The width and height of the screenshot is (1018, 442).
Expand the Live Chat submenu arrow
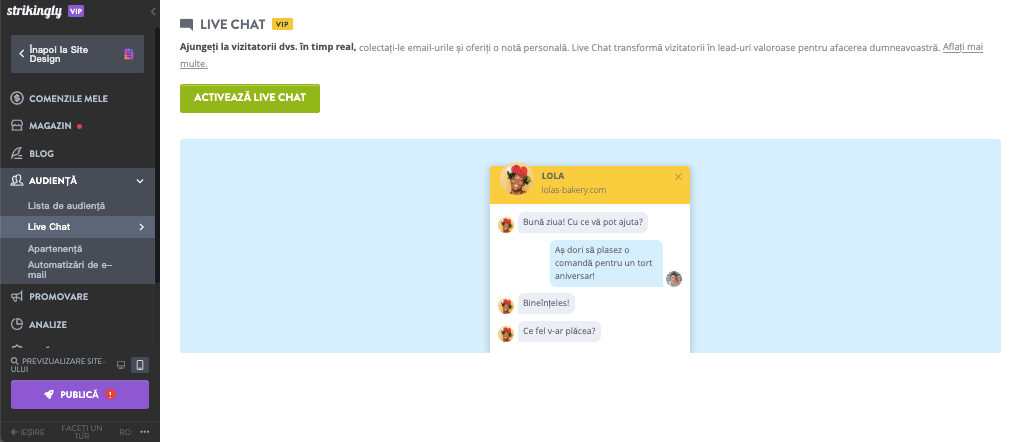[x=142, y=227]
